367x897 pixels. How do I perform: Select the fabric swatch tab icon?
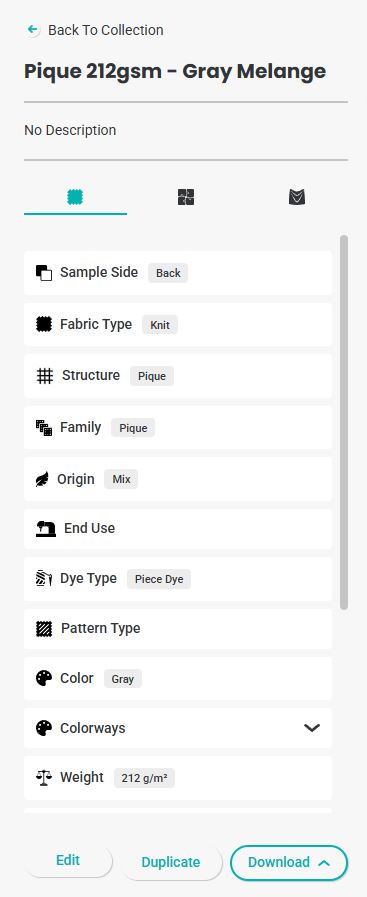point(75,197)
